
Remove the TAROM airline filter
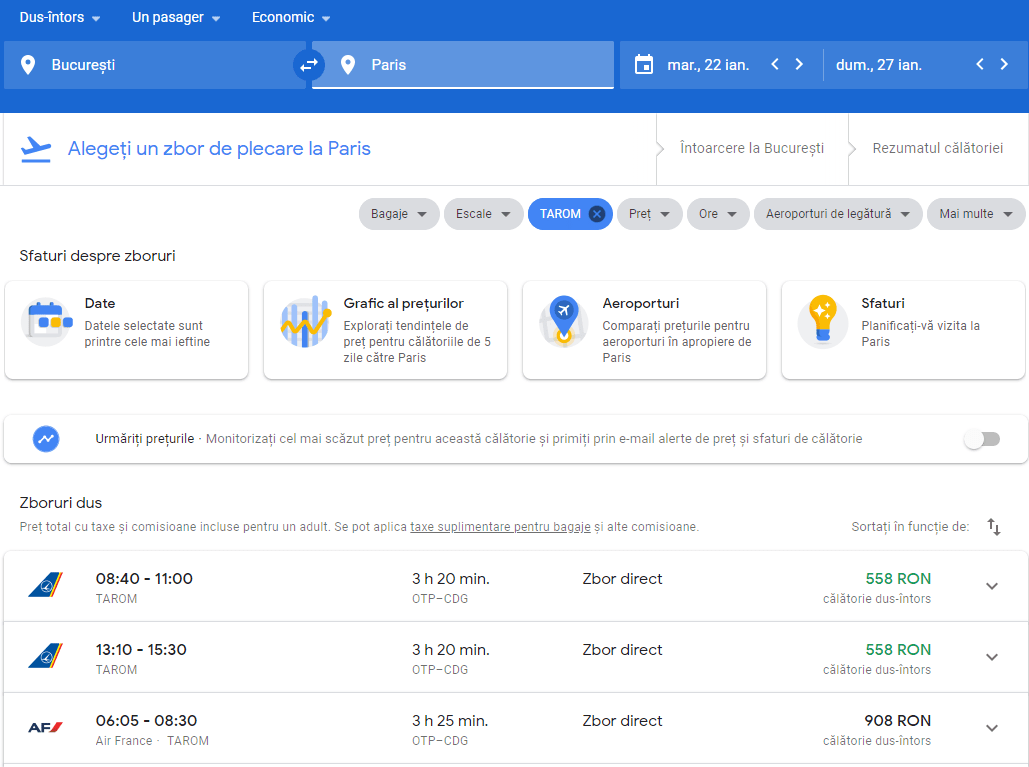coord(597,214)
